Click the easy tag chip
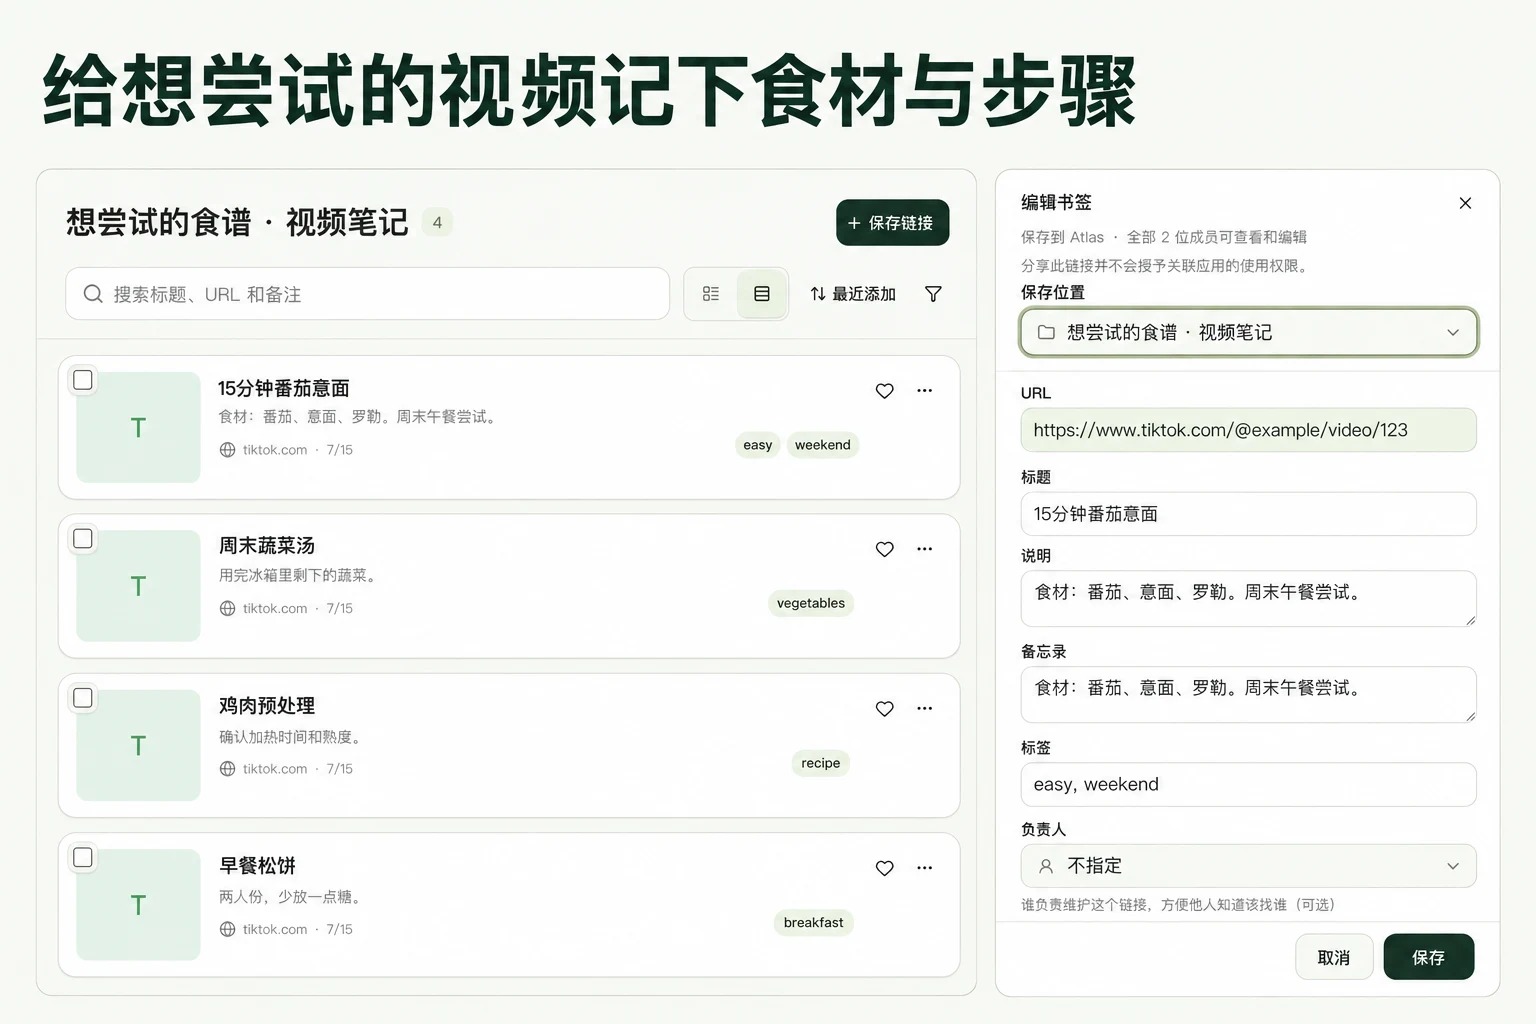 [x=757, y=445]
